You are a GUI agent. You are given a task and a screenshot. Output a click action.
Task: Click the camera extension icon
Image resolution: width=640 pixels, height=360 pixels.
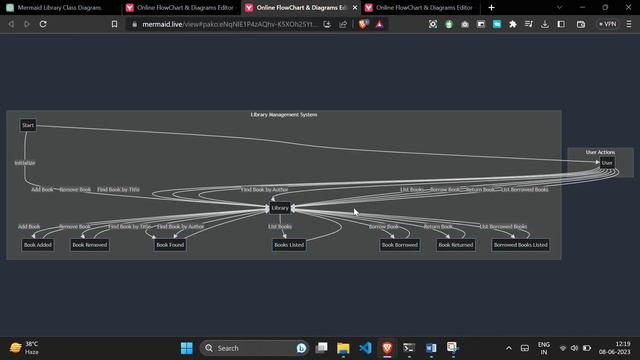[465, 24]
